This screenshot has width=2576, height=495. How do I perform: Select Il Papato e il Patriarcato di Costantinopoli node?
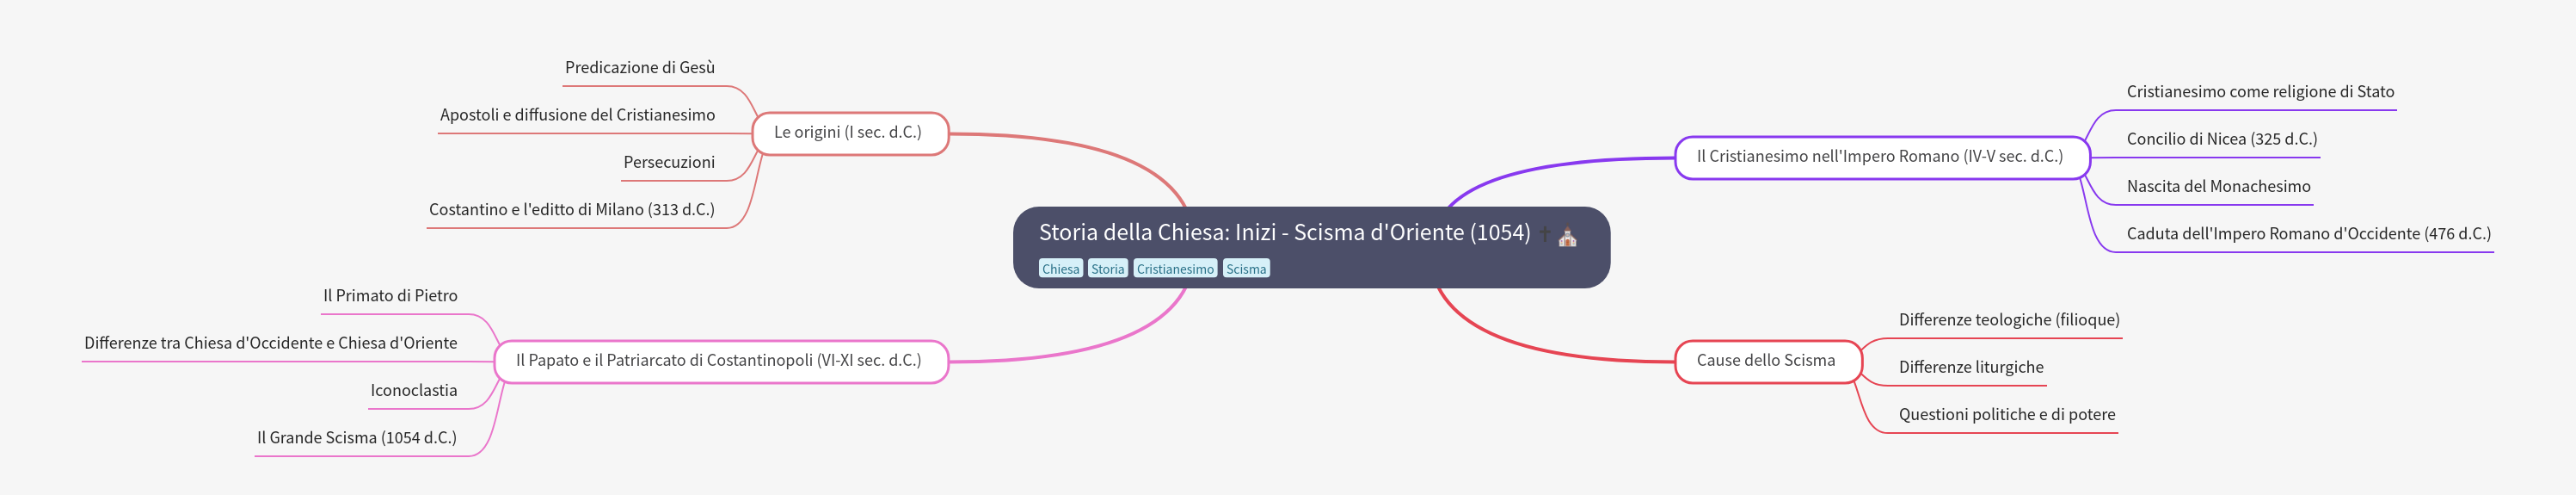click(x=720, y=361)
